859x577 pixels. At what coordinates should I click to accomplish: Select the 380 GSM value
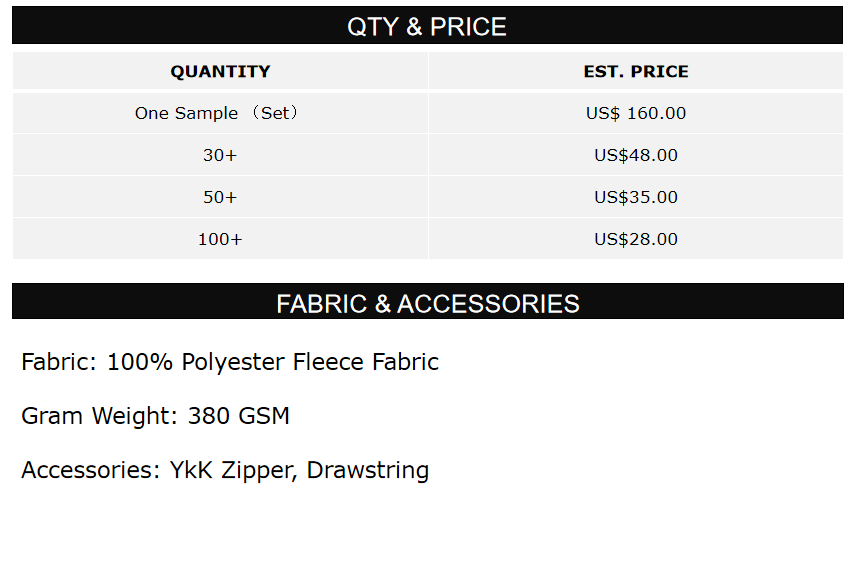[239, 416]
